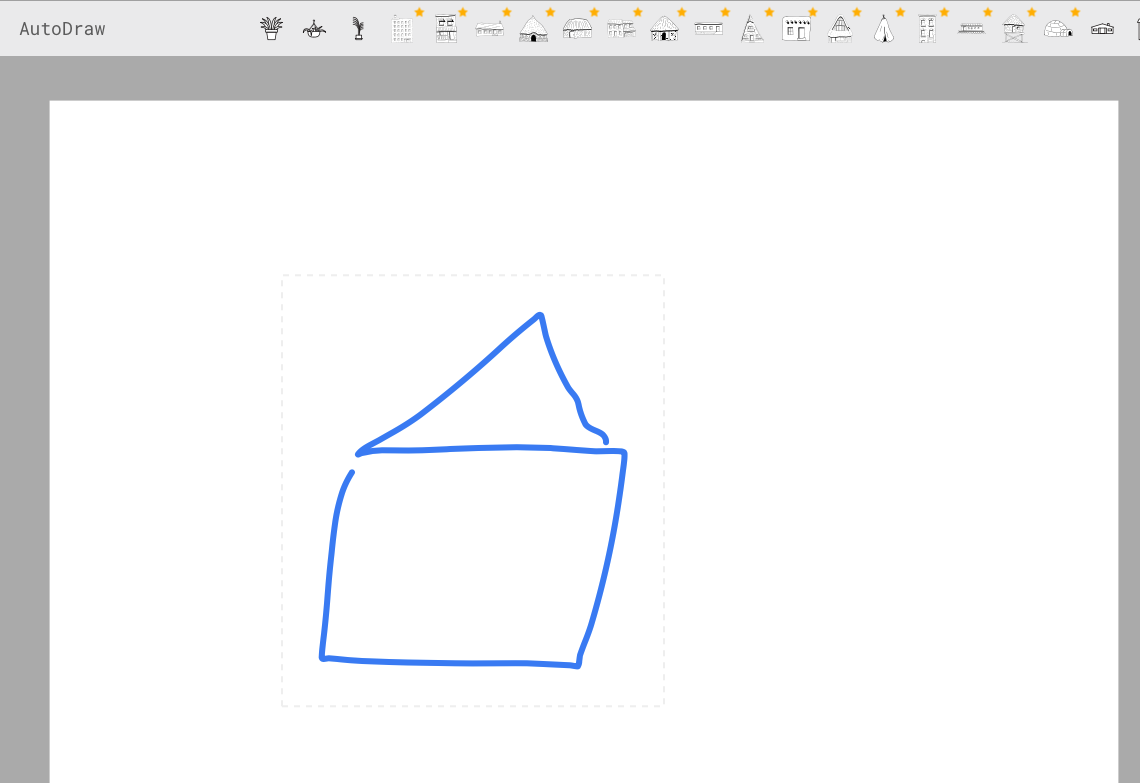Select the flat-roofed long building with windows

(x=709, y=28)
